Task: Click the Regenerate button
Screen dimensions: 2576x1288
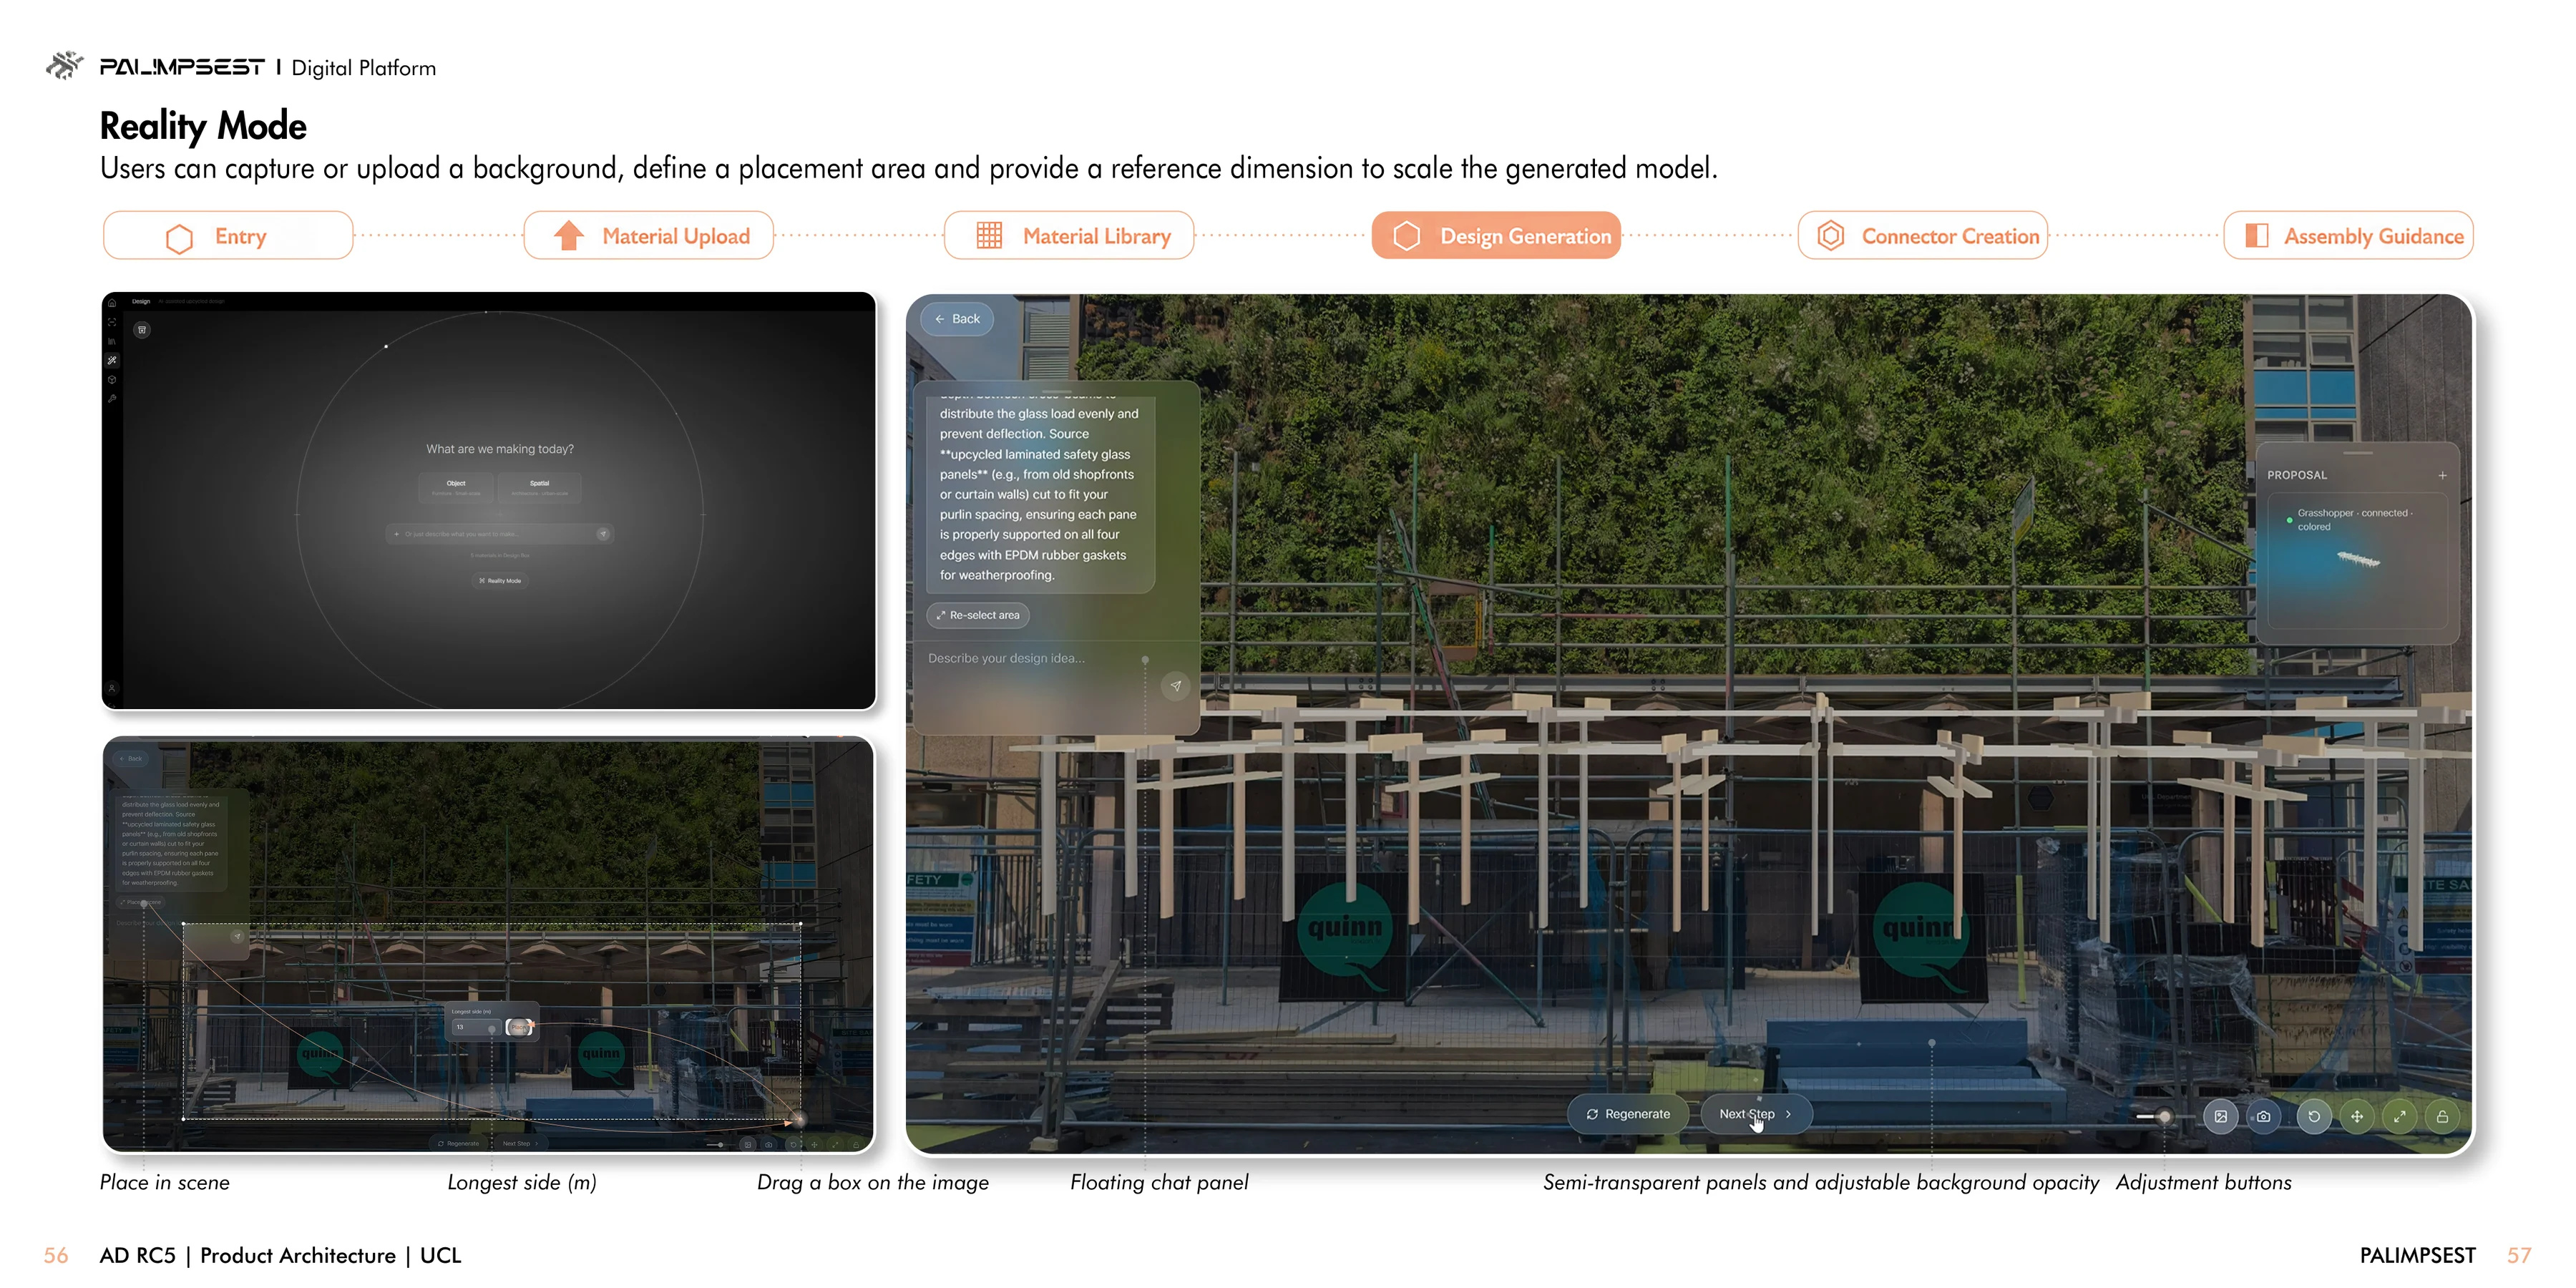Action: click(1628, 1114)
